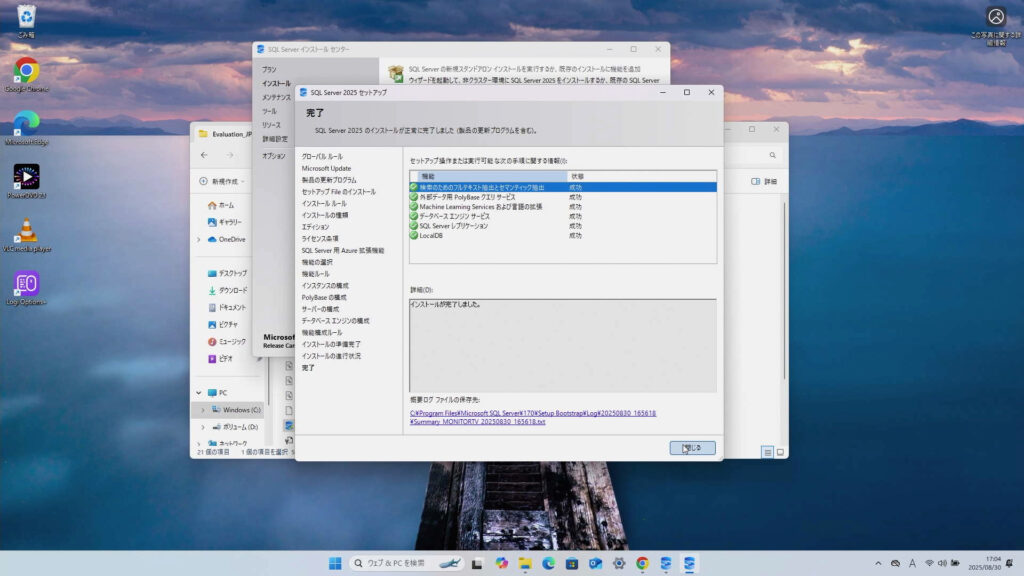This screenshot has width=1024, height=576.
Task: Open the 新規作成 dropdown in File Explorer
Action: point(222,182)
